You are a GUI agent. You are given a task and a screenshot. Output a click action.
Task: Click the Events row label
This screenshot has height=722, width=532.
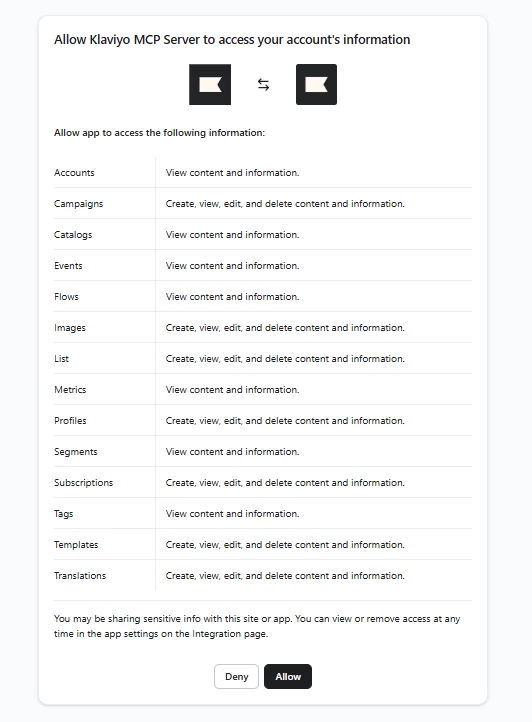68,266
